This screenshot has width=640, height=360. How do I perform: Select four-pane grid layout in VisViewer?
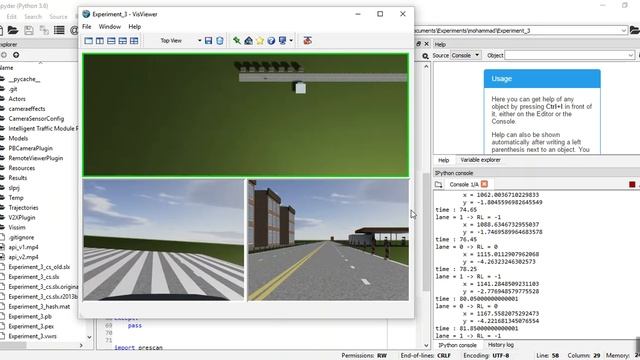(x=134, y=41)
